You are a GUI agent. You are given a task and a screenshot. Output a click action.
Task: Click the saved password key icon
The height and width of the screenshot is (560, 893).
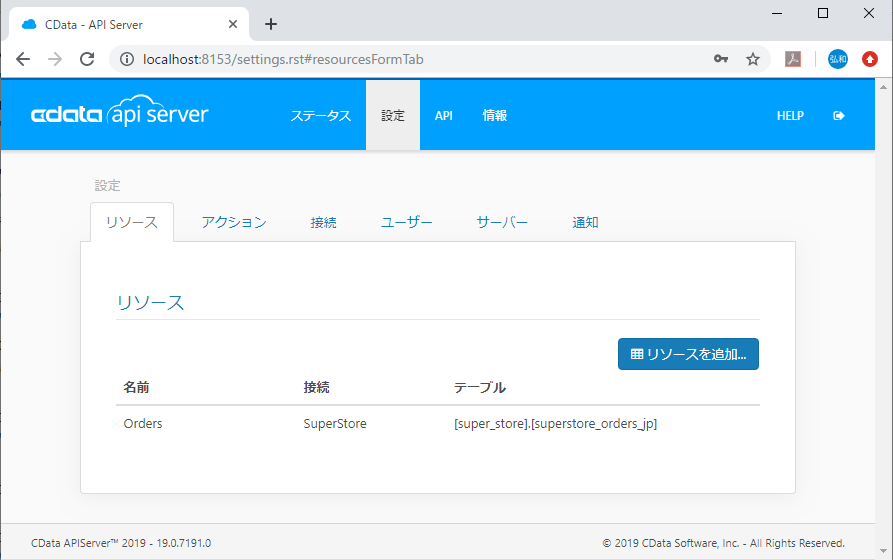tap(720, 59)
